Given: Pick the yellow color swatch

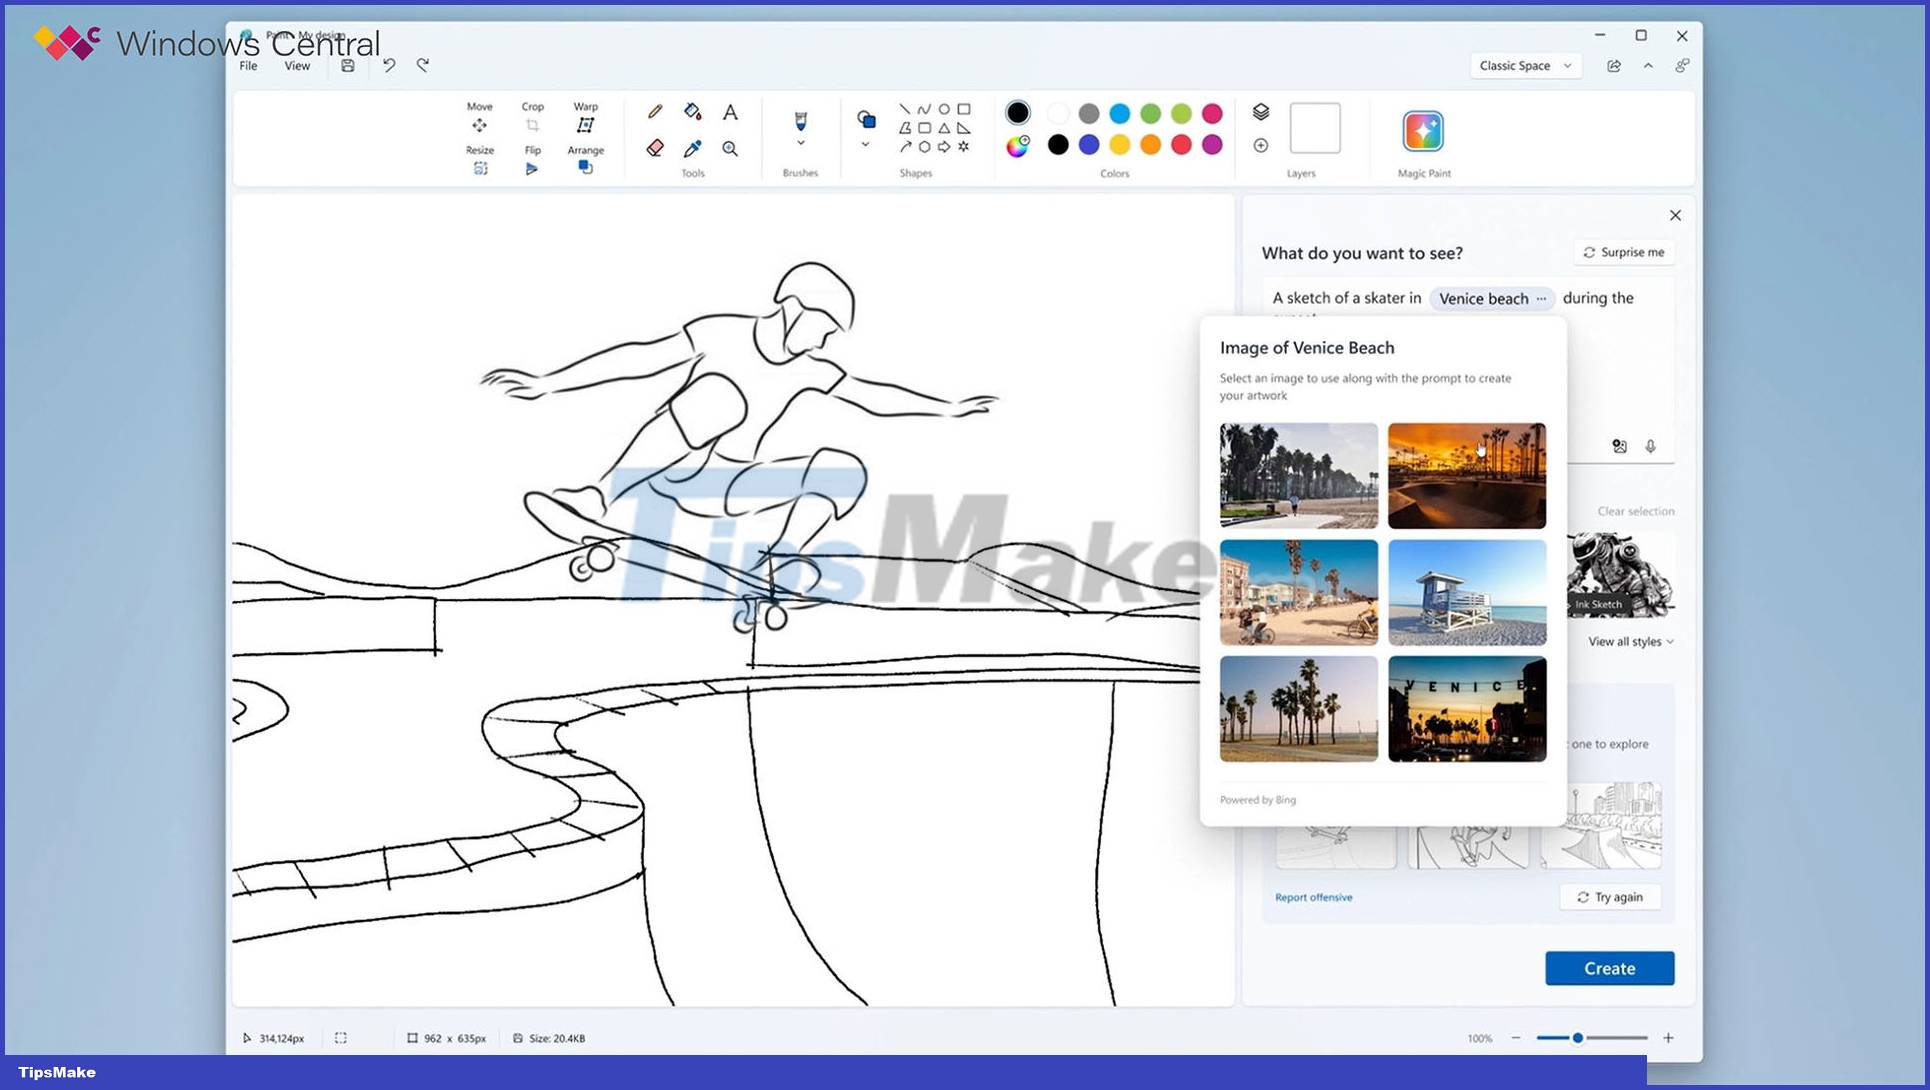Looking at the screenshot, I should [x=1120, y=146].
